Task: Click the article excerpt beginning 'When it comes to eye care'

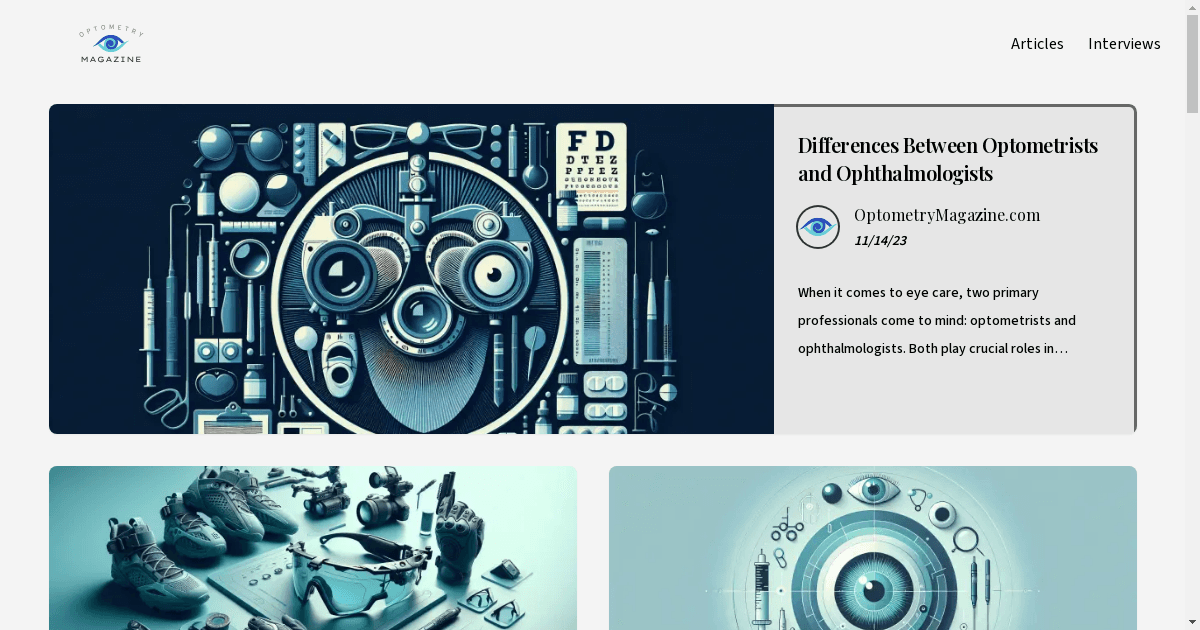Action: point(936,320)
